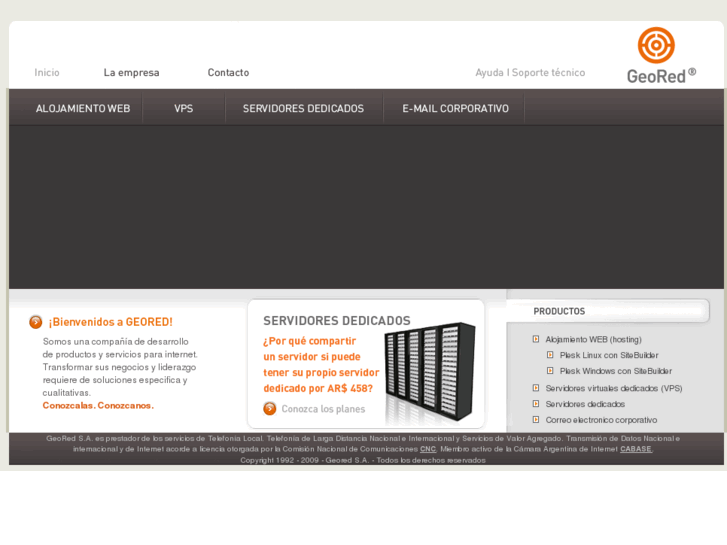Viewport: 727px width, 545px height.
Task: Click the orange arrow next to Conozca los planes
Action: coord(270,409)
